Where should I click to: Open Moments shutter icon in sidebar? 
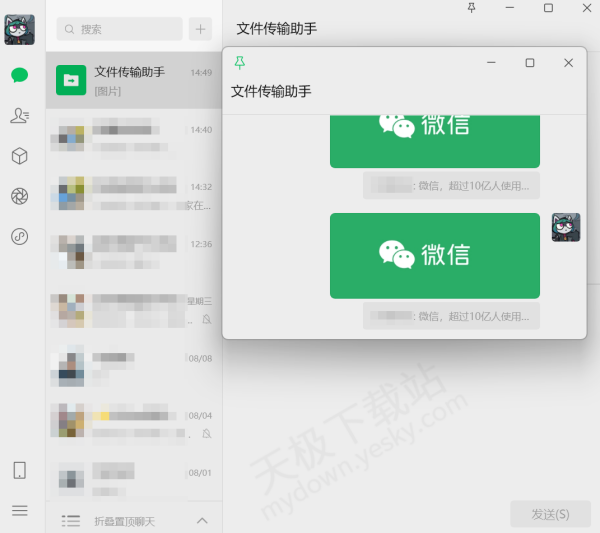tap(20, 196)
